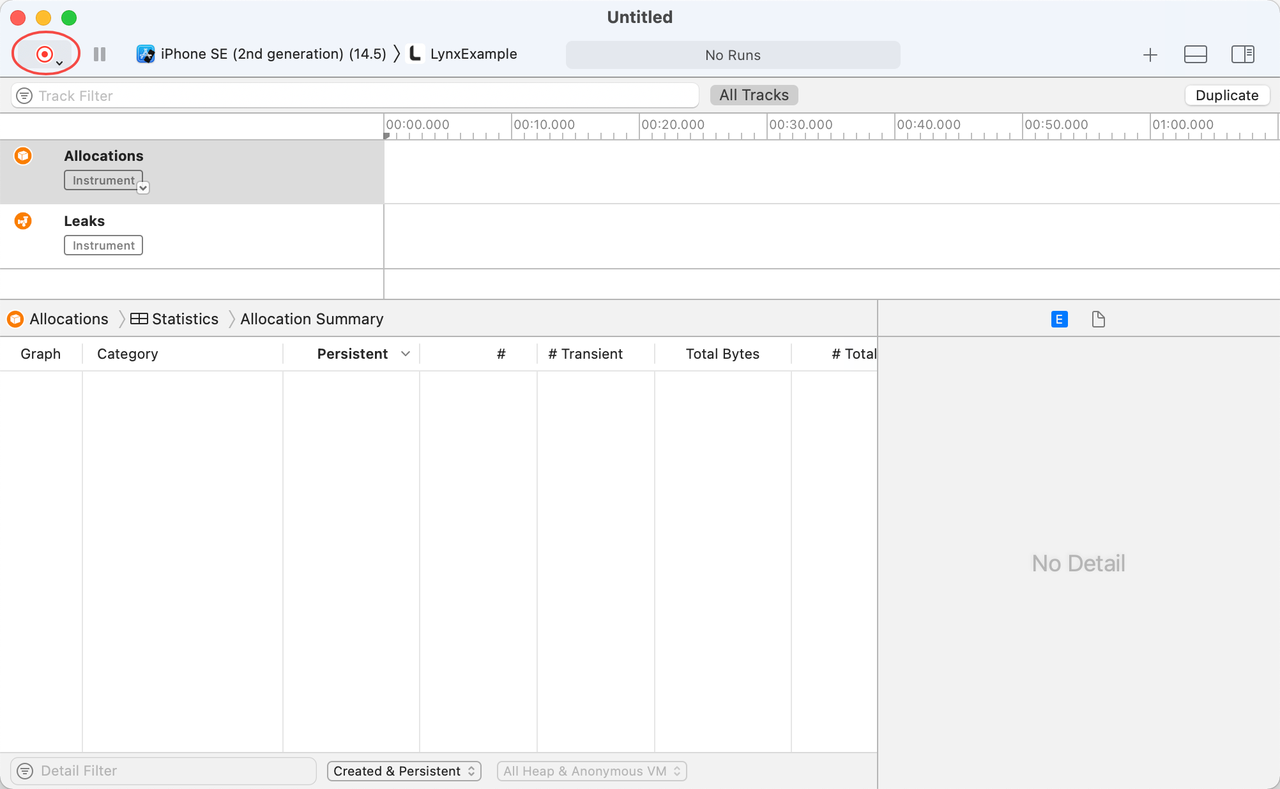Open the Created & Persistent dropdown
1280x789 pixels.
click(x=404, y=771)
